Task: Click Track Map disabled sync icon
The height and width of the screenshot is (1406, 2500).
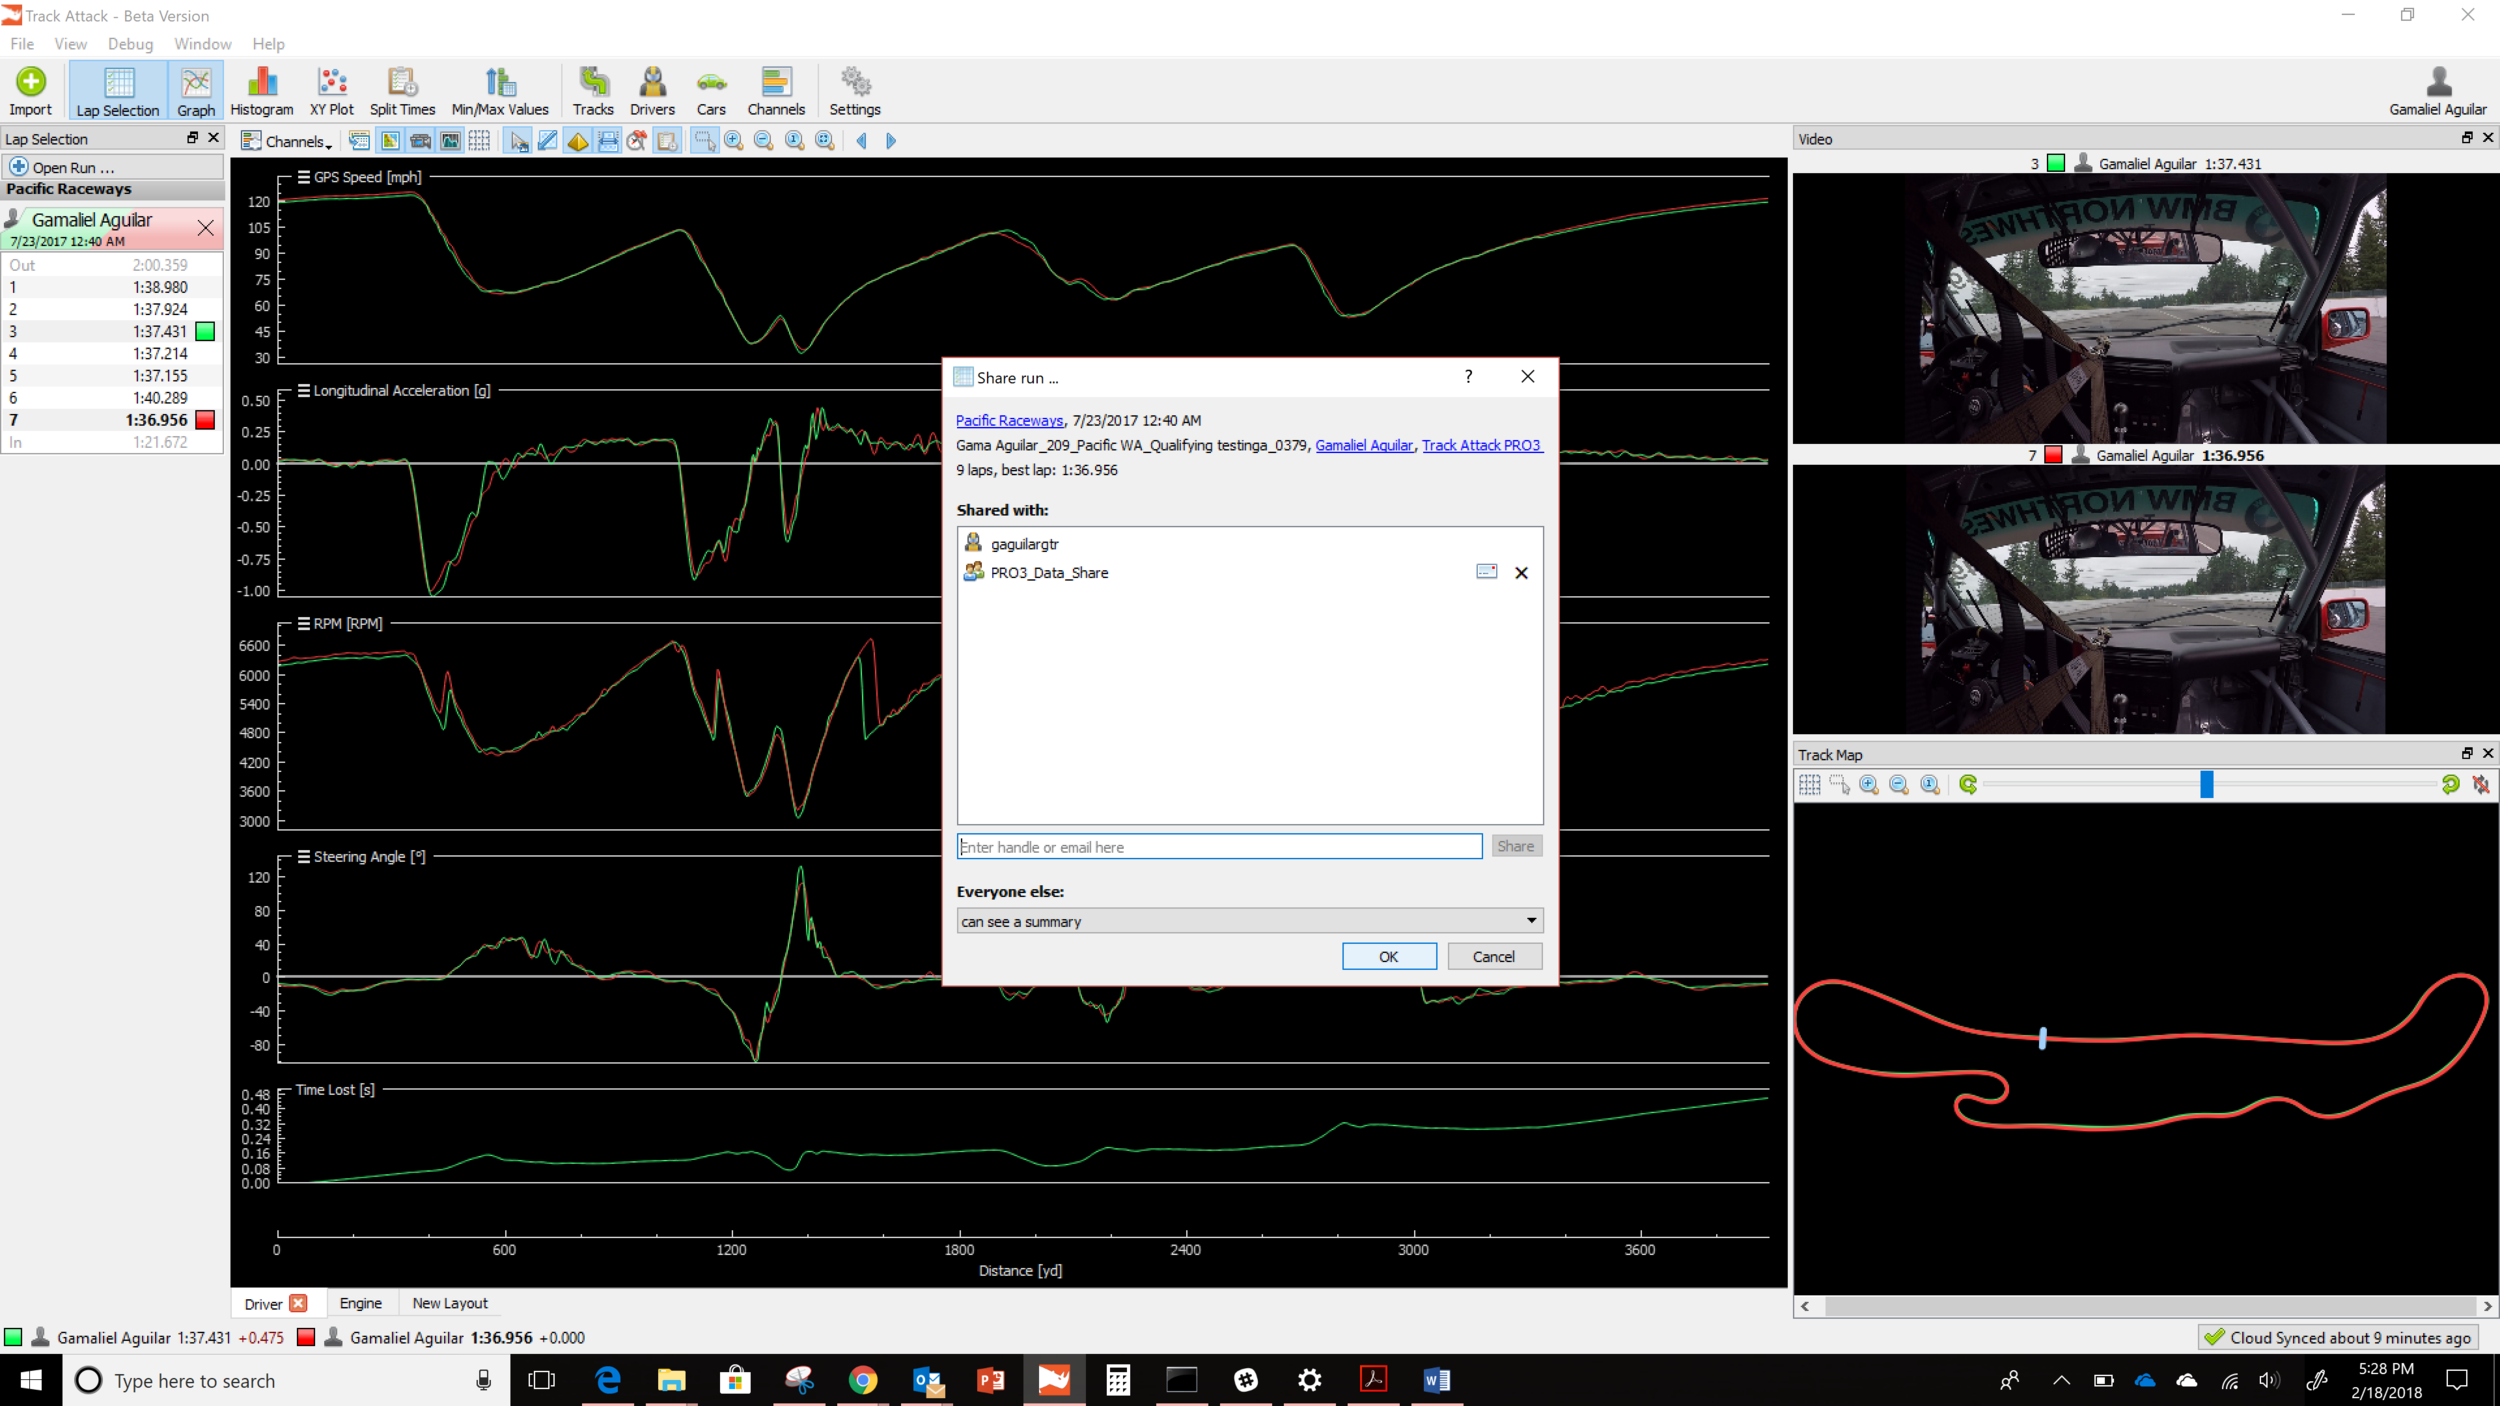Action: [2481, 785]
